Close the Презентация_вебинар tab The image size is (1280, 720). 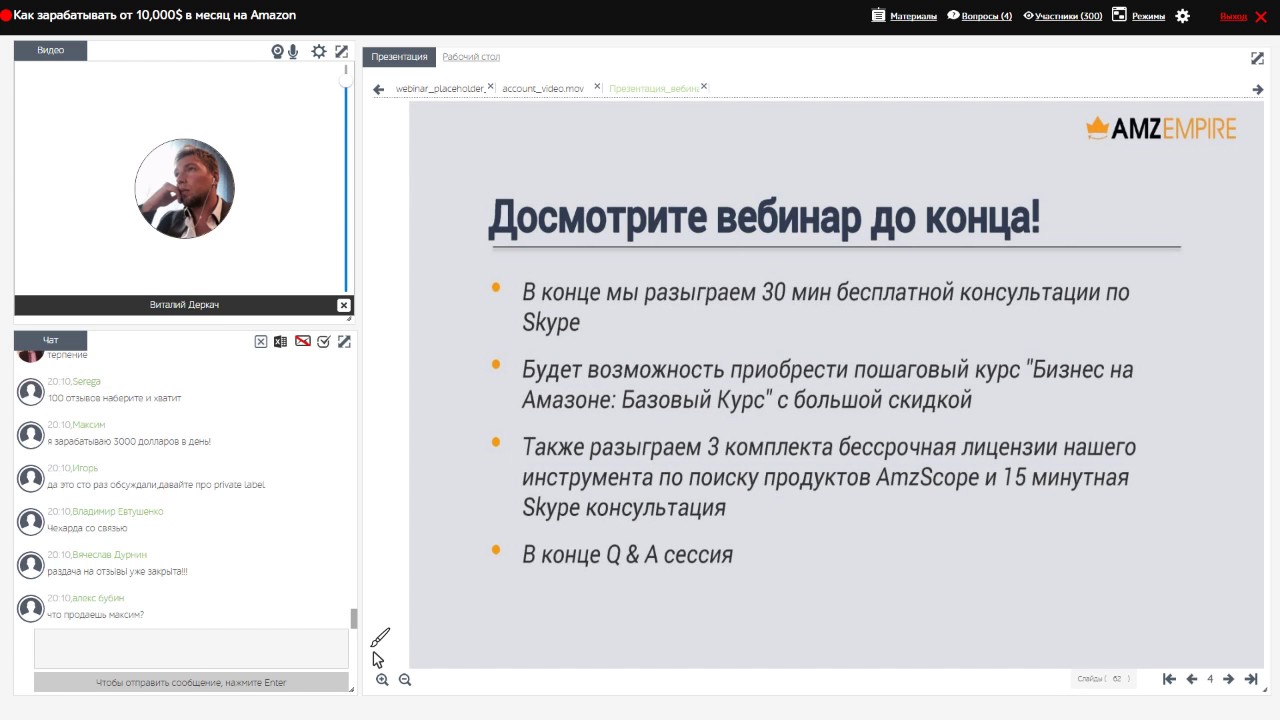pos(704,87)
